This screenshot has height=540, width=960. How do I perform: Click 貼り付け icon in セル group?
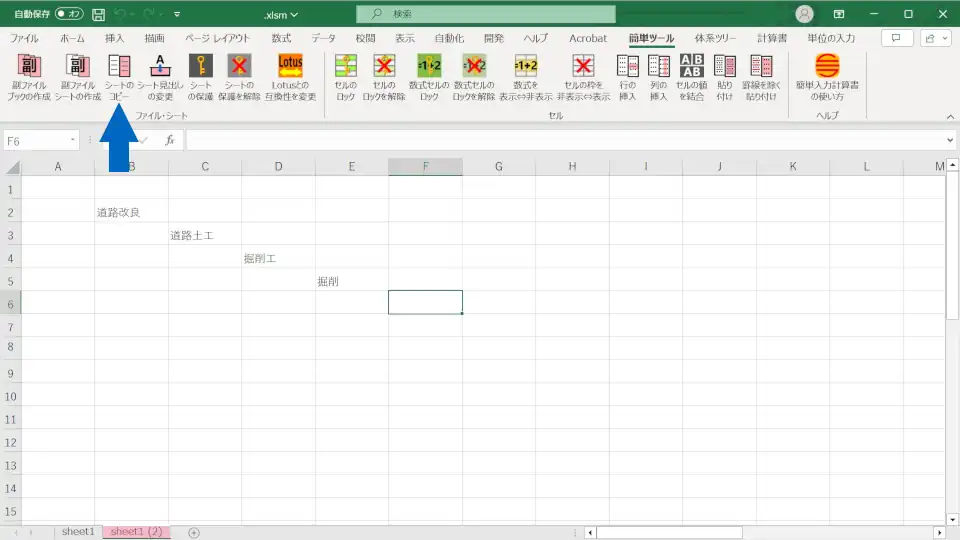tap(724, 66)
